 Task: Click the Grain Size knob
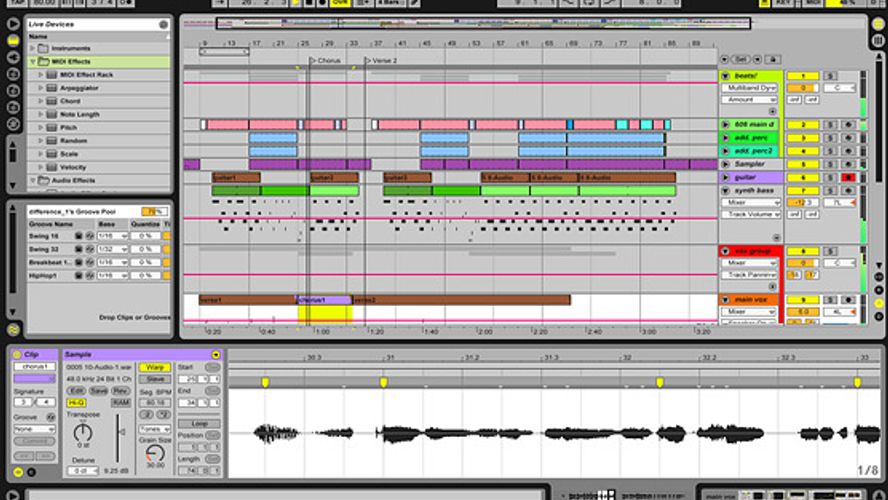(155, 452)
